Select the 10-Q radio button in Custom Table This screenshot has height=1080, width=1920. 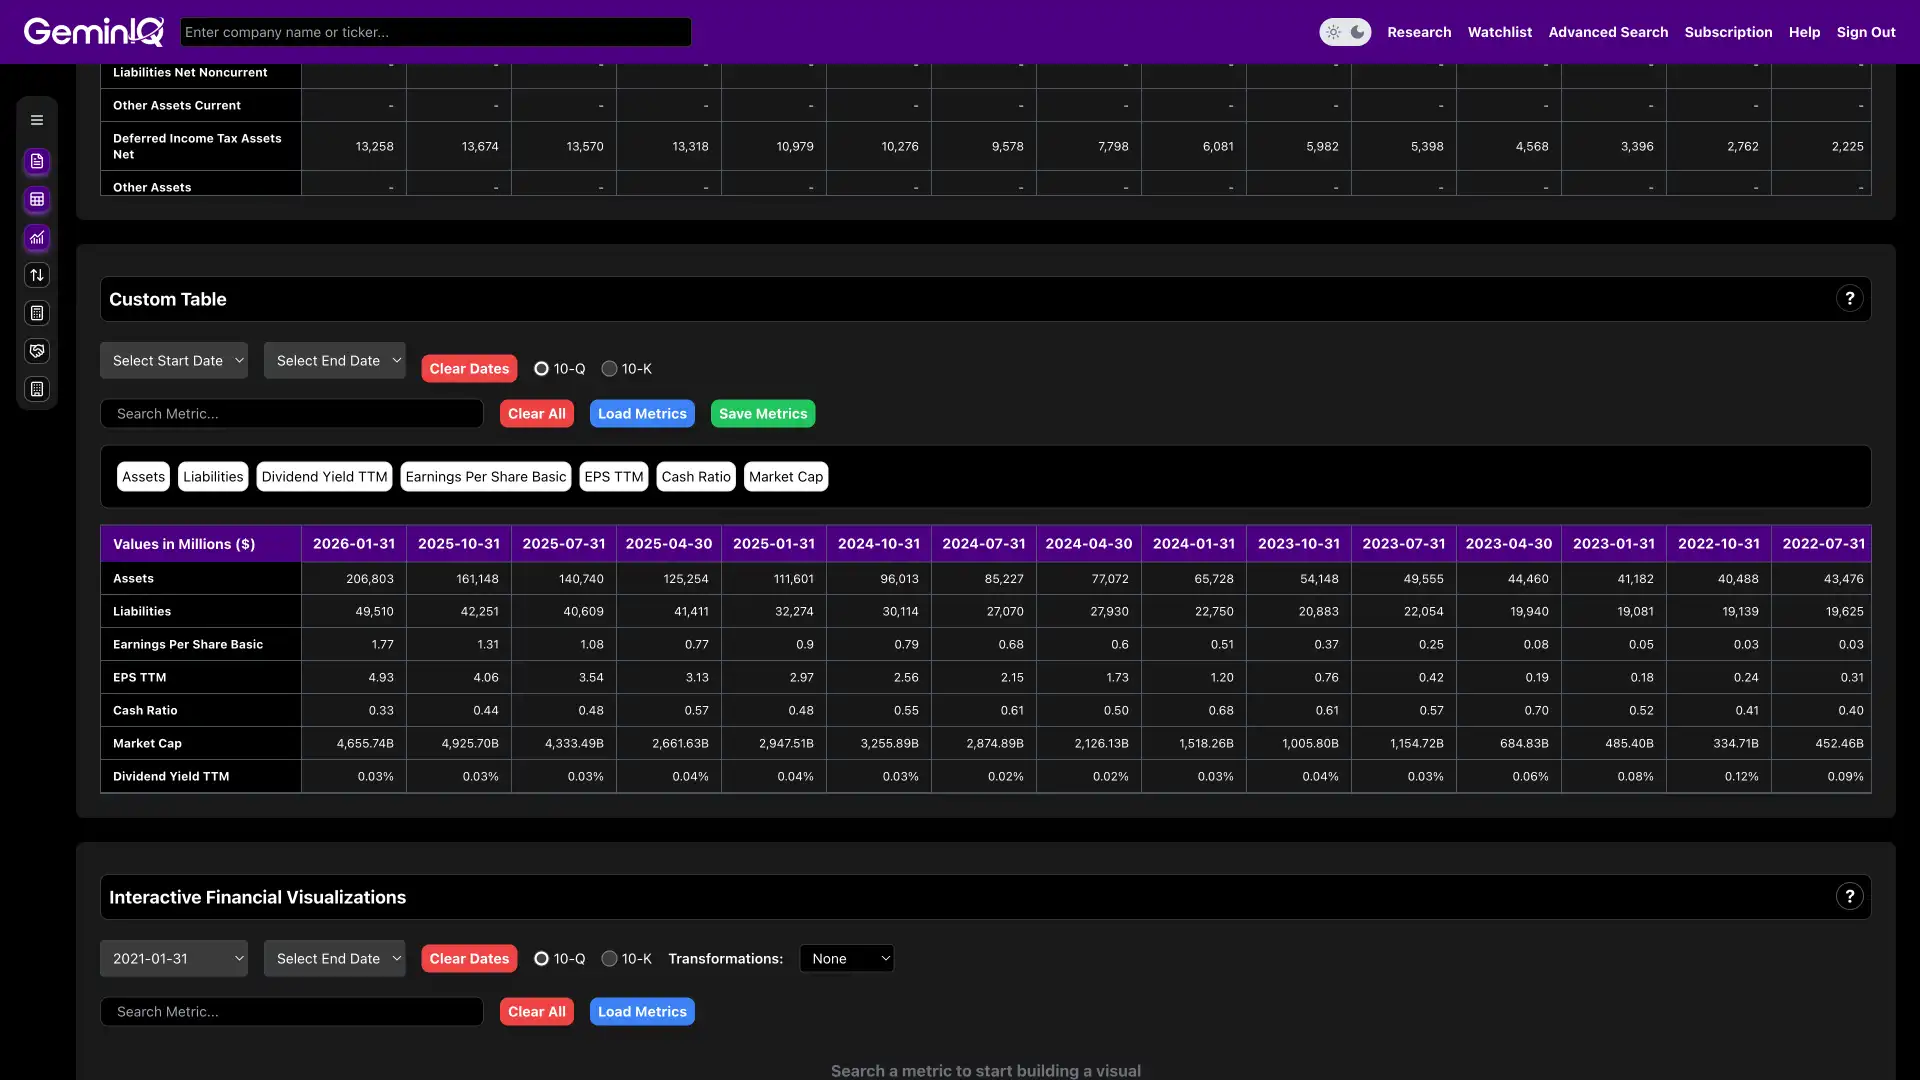(x=541, y=368)
